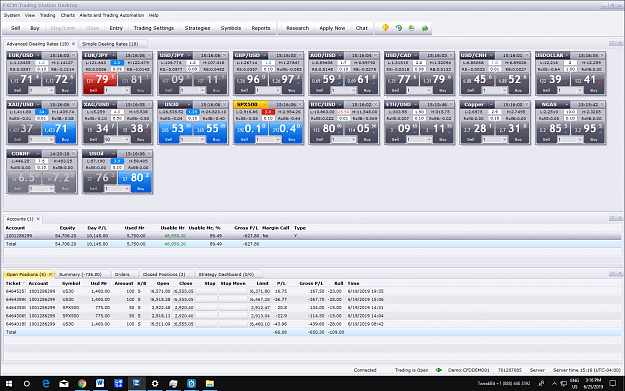Open the Mail app from the taskbar
Image resolution: width=625 pixels, height=391 pixels.
[x=64, y=383]
